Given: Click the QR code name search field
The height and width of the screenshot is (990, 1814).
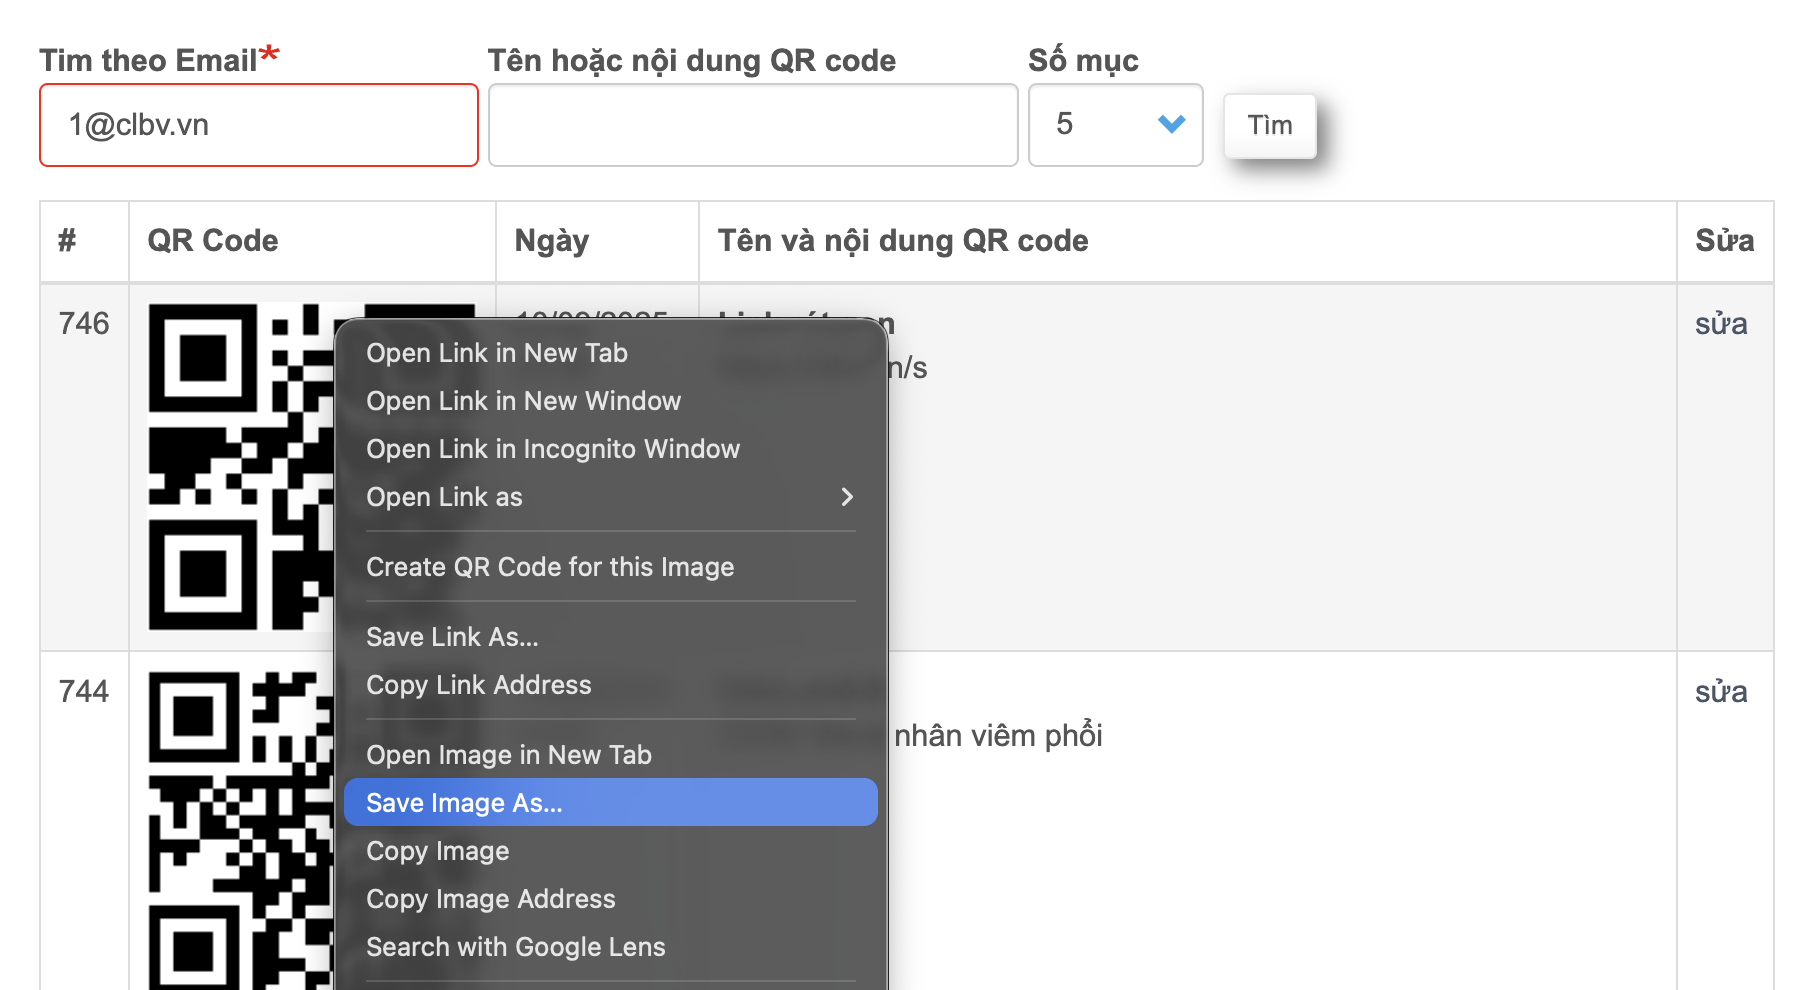Looking at the screenshot, I should (x=753, y=125).
